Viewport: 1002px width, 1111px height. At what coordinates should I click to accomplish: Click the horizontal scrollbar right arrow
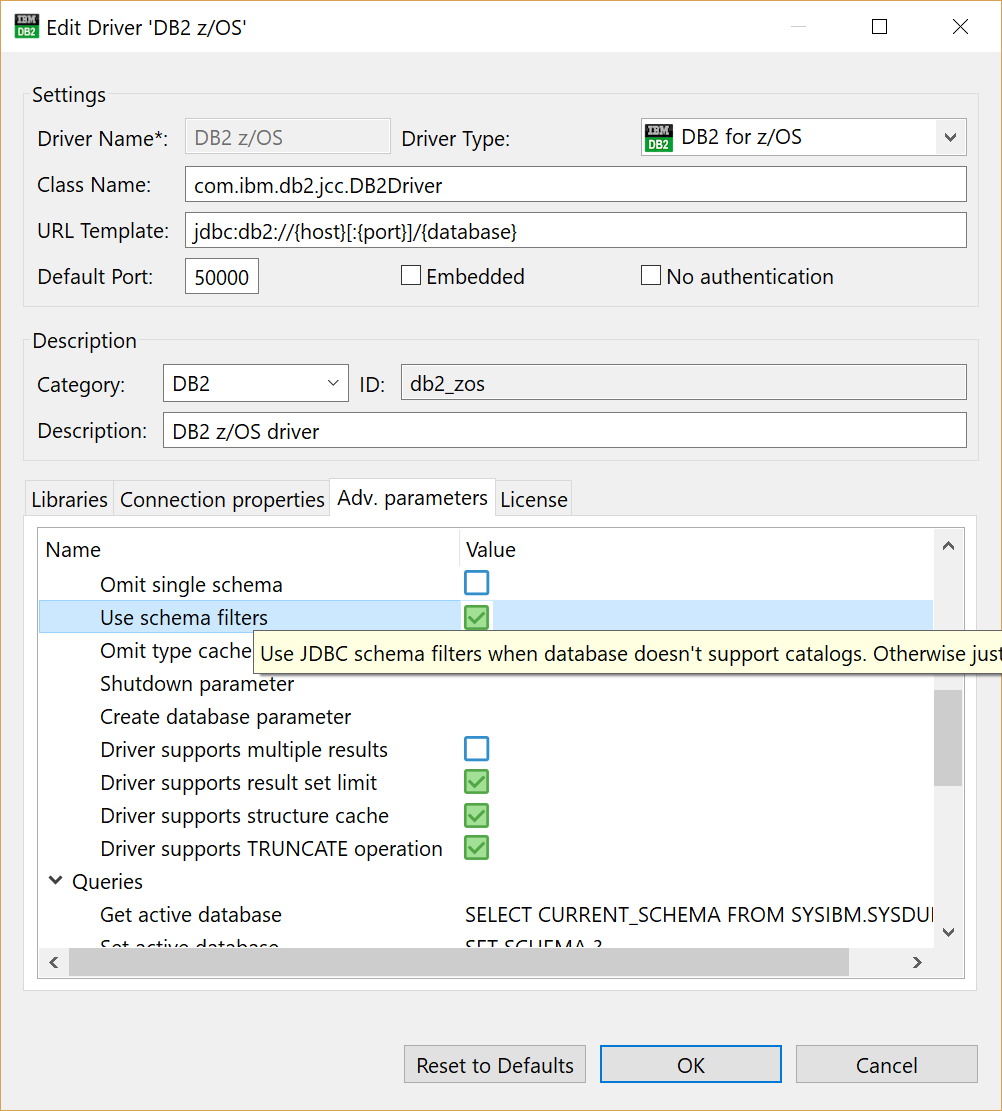tap(917, 962)
